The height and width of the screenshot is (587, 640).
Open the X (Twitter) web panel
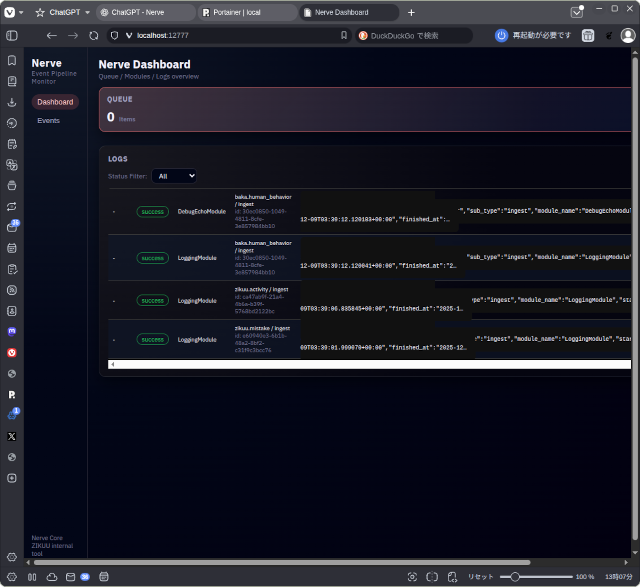click(11, 436)
